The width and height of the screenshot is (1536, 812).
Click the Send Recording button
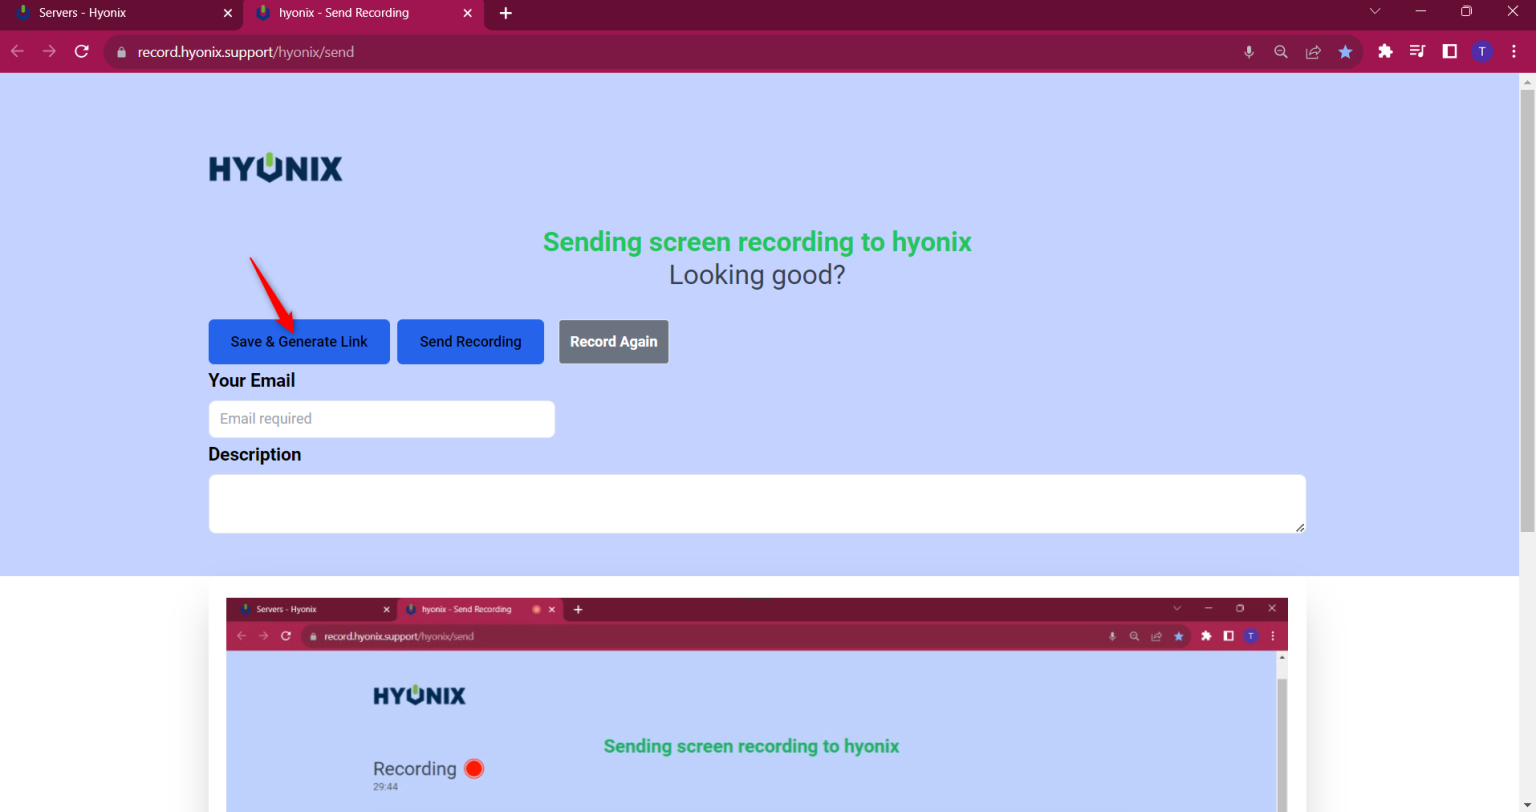[470, 341]
